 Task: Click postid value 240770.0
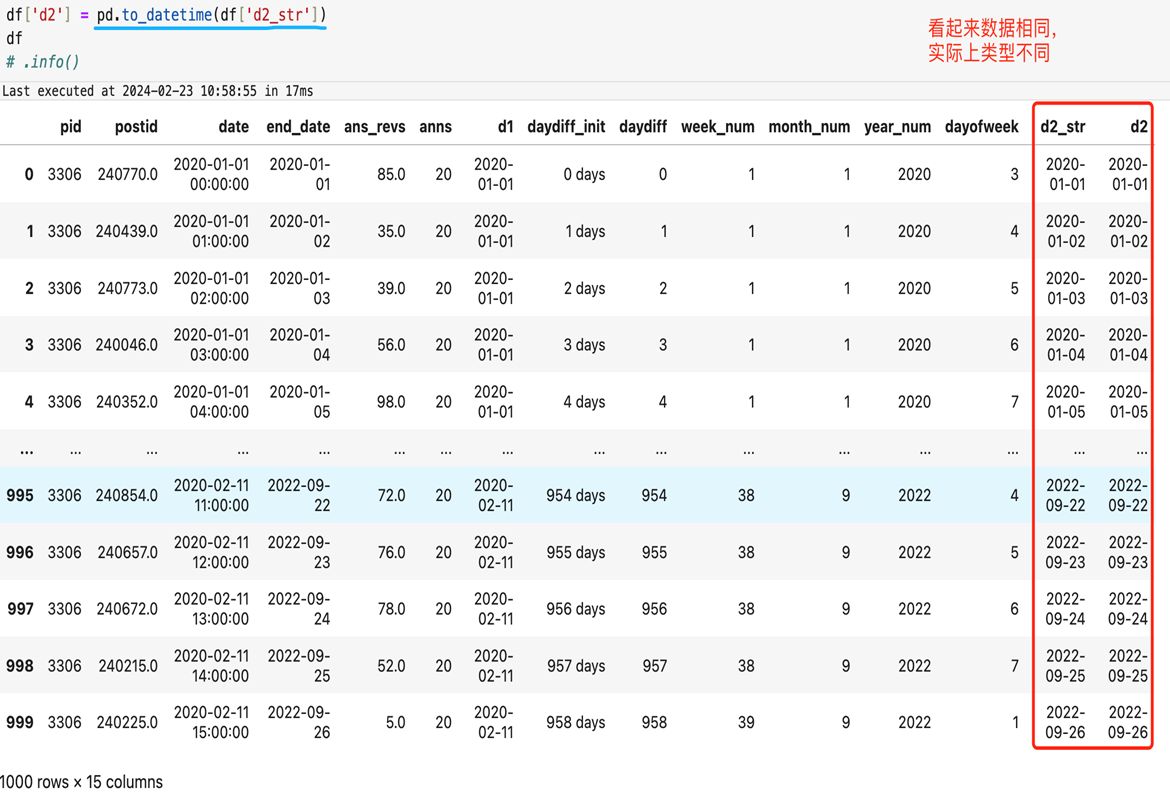point(128,175)
